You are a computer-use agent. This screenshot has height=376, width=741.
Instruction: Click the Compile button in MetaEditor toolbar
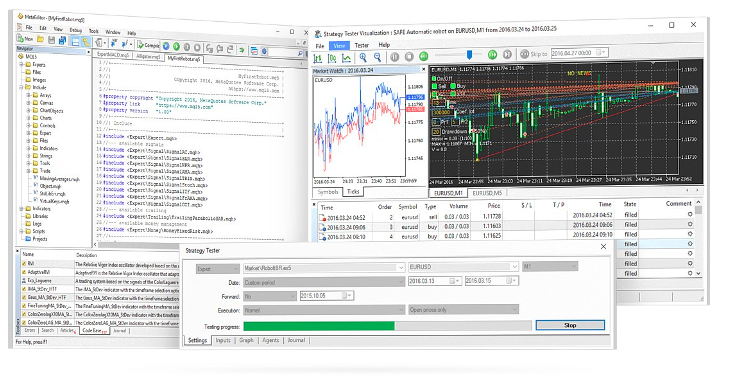[148, 45]
